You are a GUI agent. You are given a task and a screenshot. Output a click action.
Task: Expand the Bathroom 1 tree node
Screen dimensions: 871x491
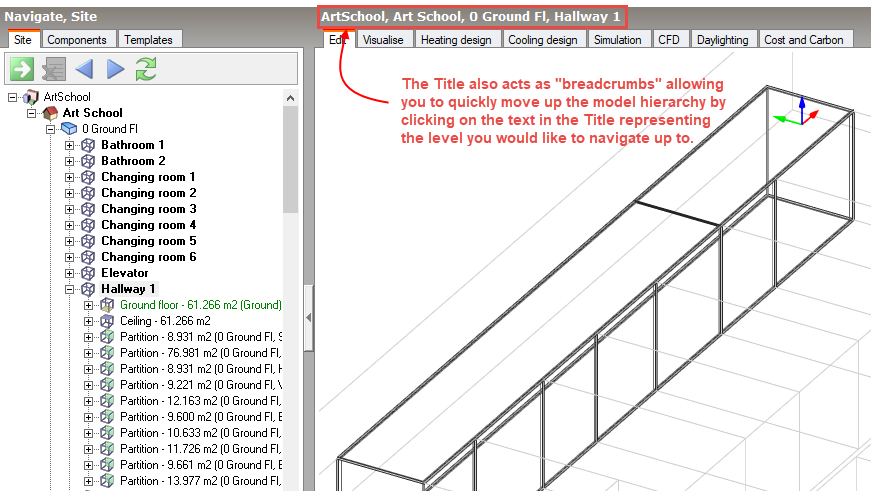tap(70, 145)
